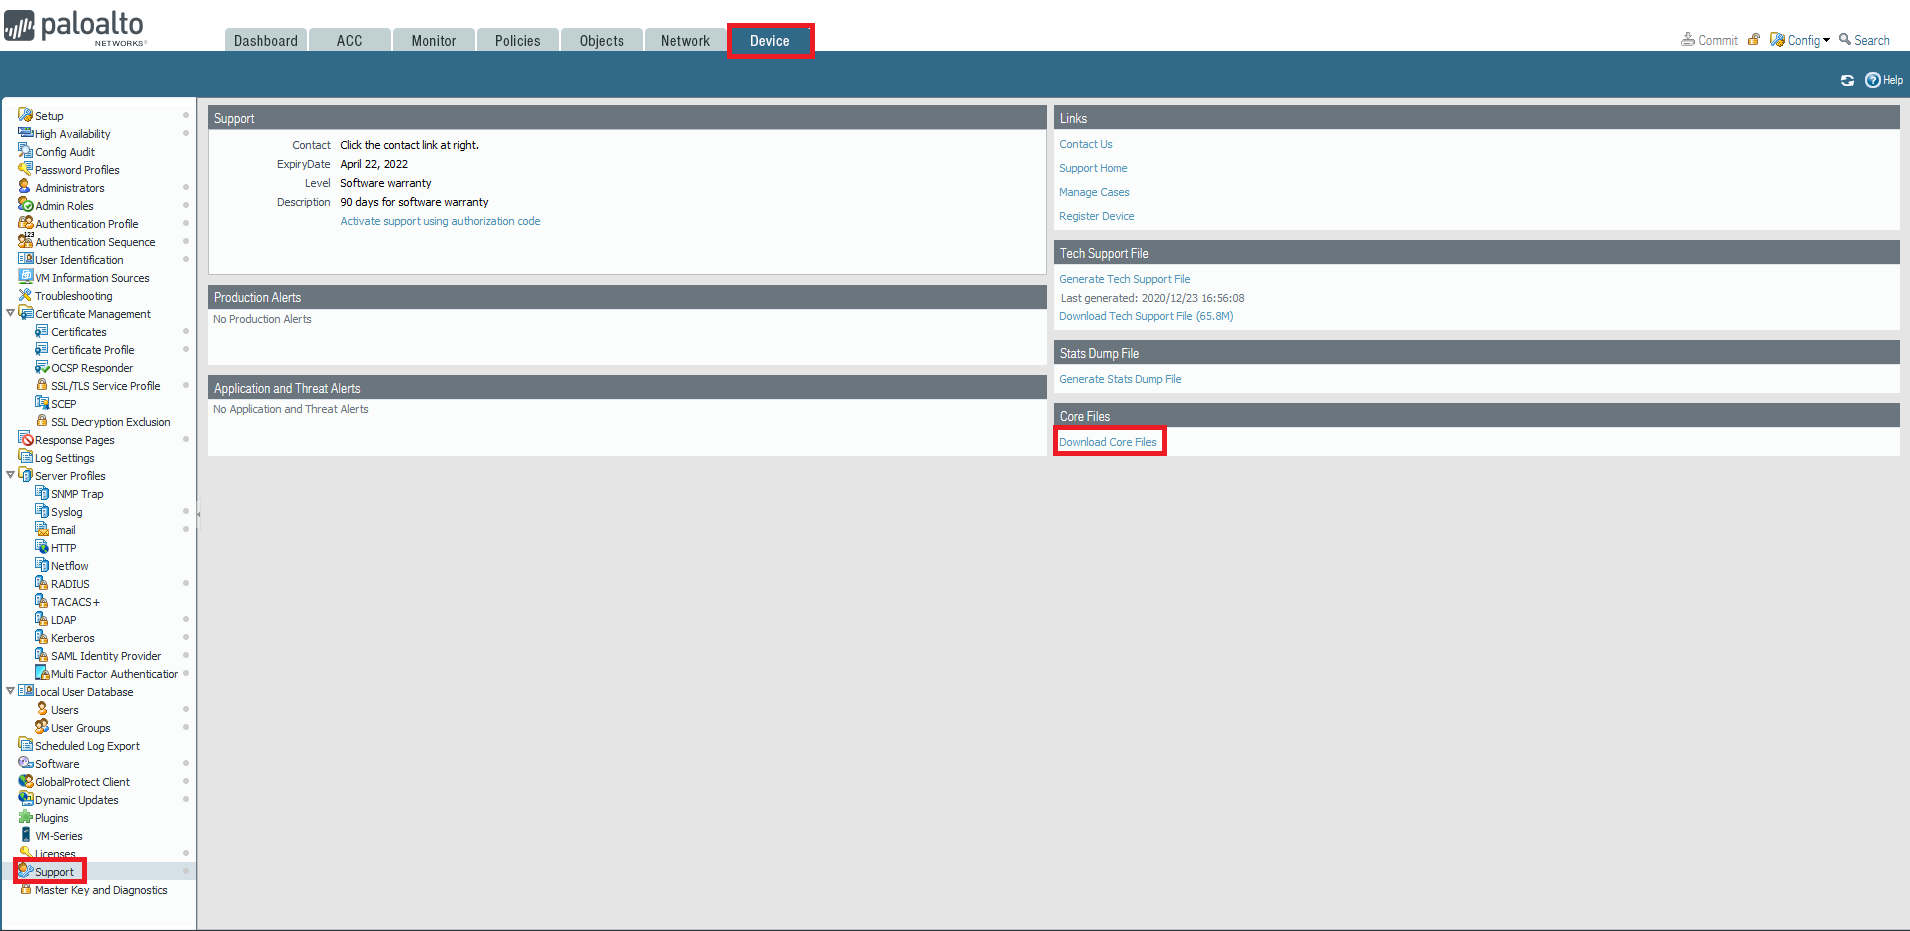Click the Manage Cases link
Image resolution: width=1910 pixels, height=931 pixels.
pos(1094,192)
